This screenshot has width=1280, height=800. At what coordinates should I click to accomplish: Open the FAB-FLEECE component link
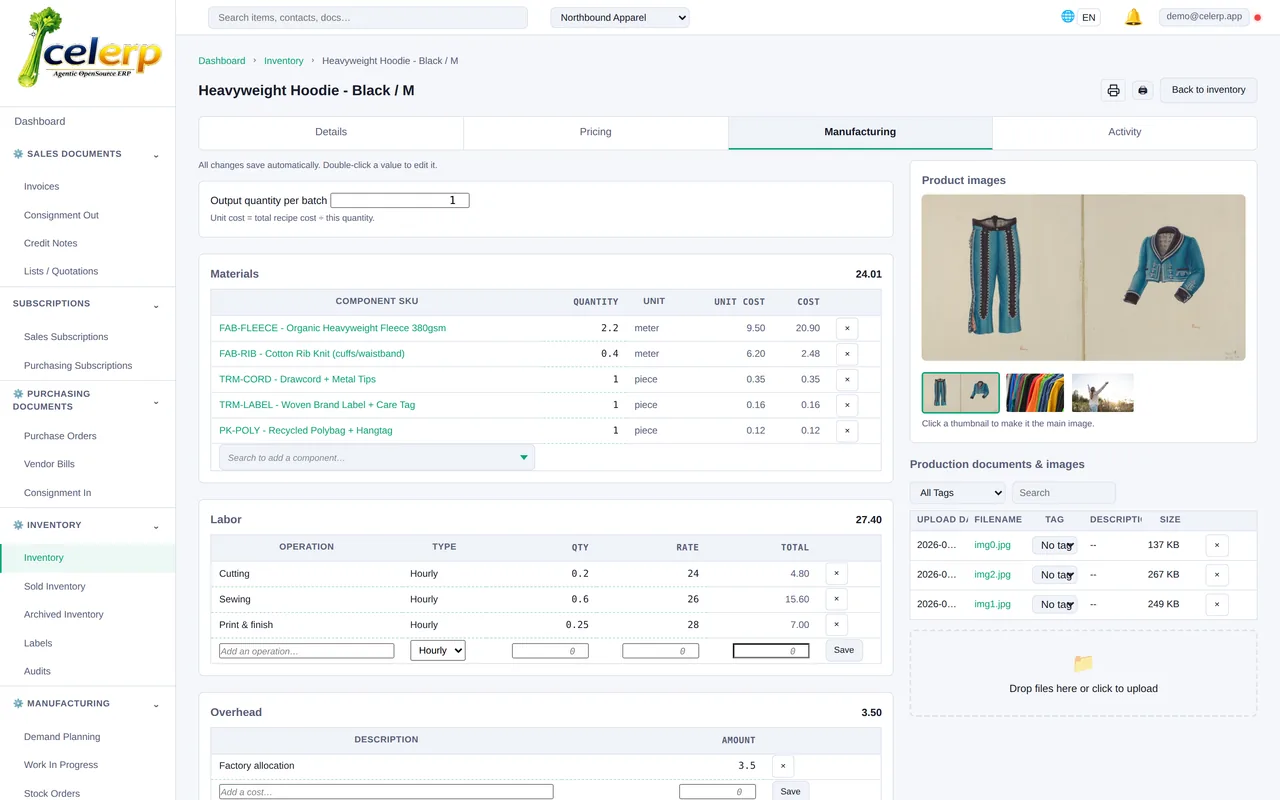333,328
